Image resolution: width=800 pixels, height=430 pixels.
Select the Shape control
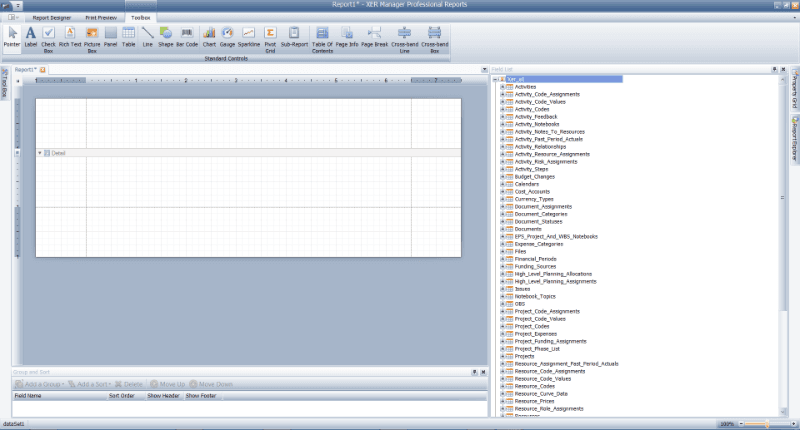tap(166, 38)
